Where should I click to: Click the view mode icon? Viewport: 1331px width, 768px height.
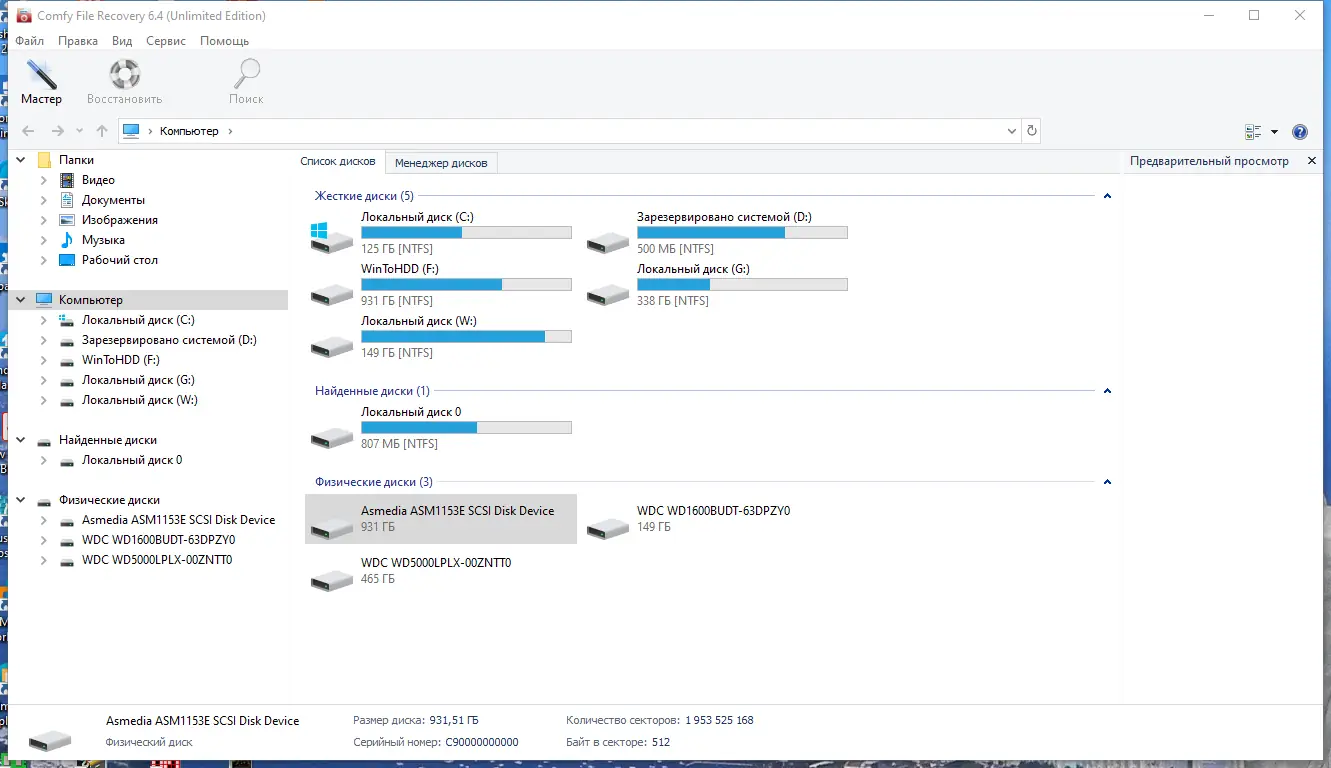[1253, 132]
